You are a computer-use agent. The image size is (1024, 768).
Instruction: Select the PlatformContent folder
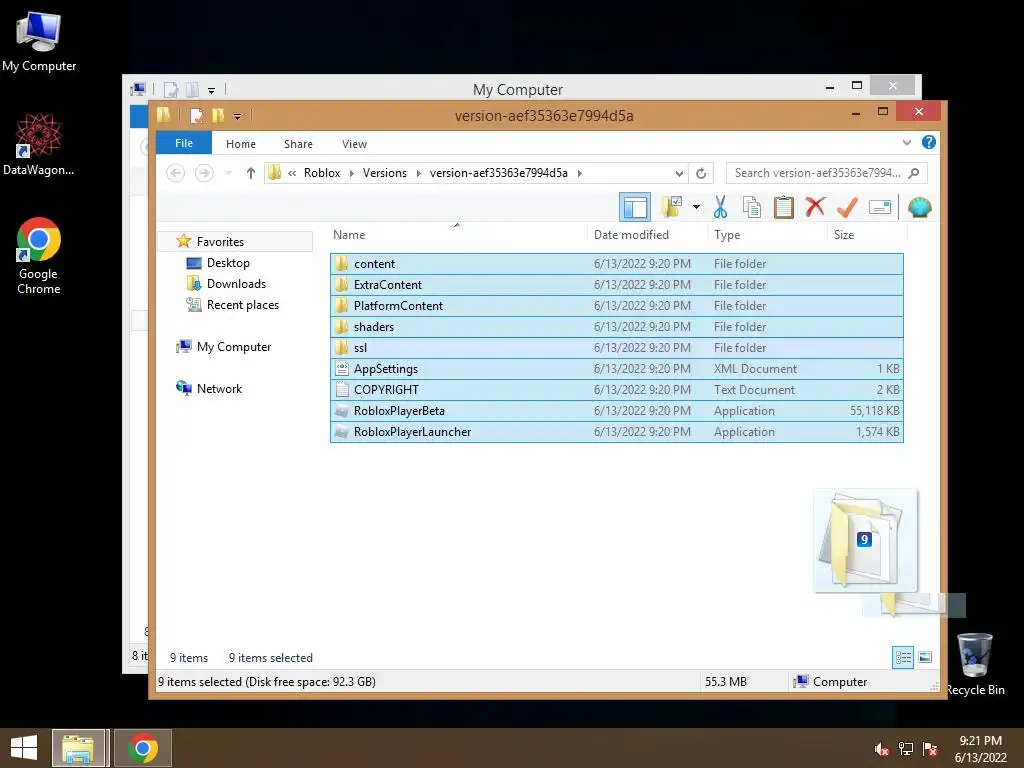616,306
